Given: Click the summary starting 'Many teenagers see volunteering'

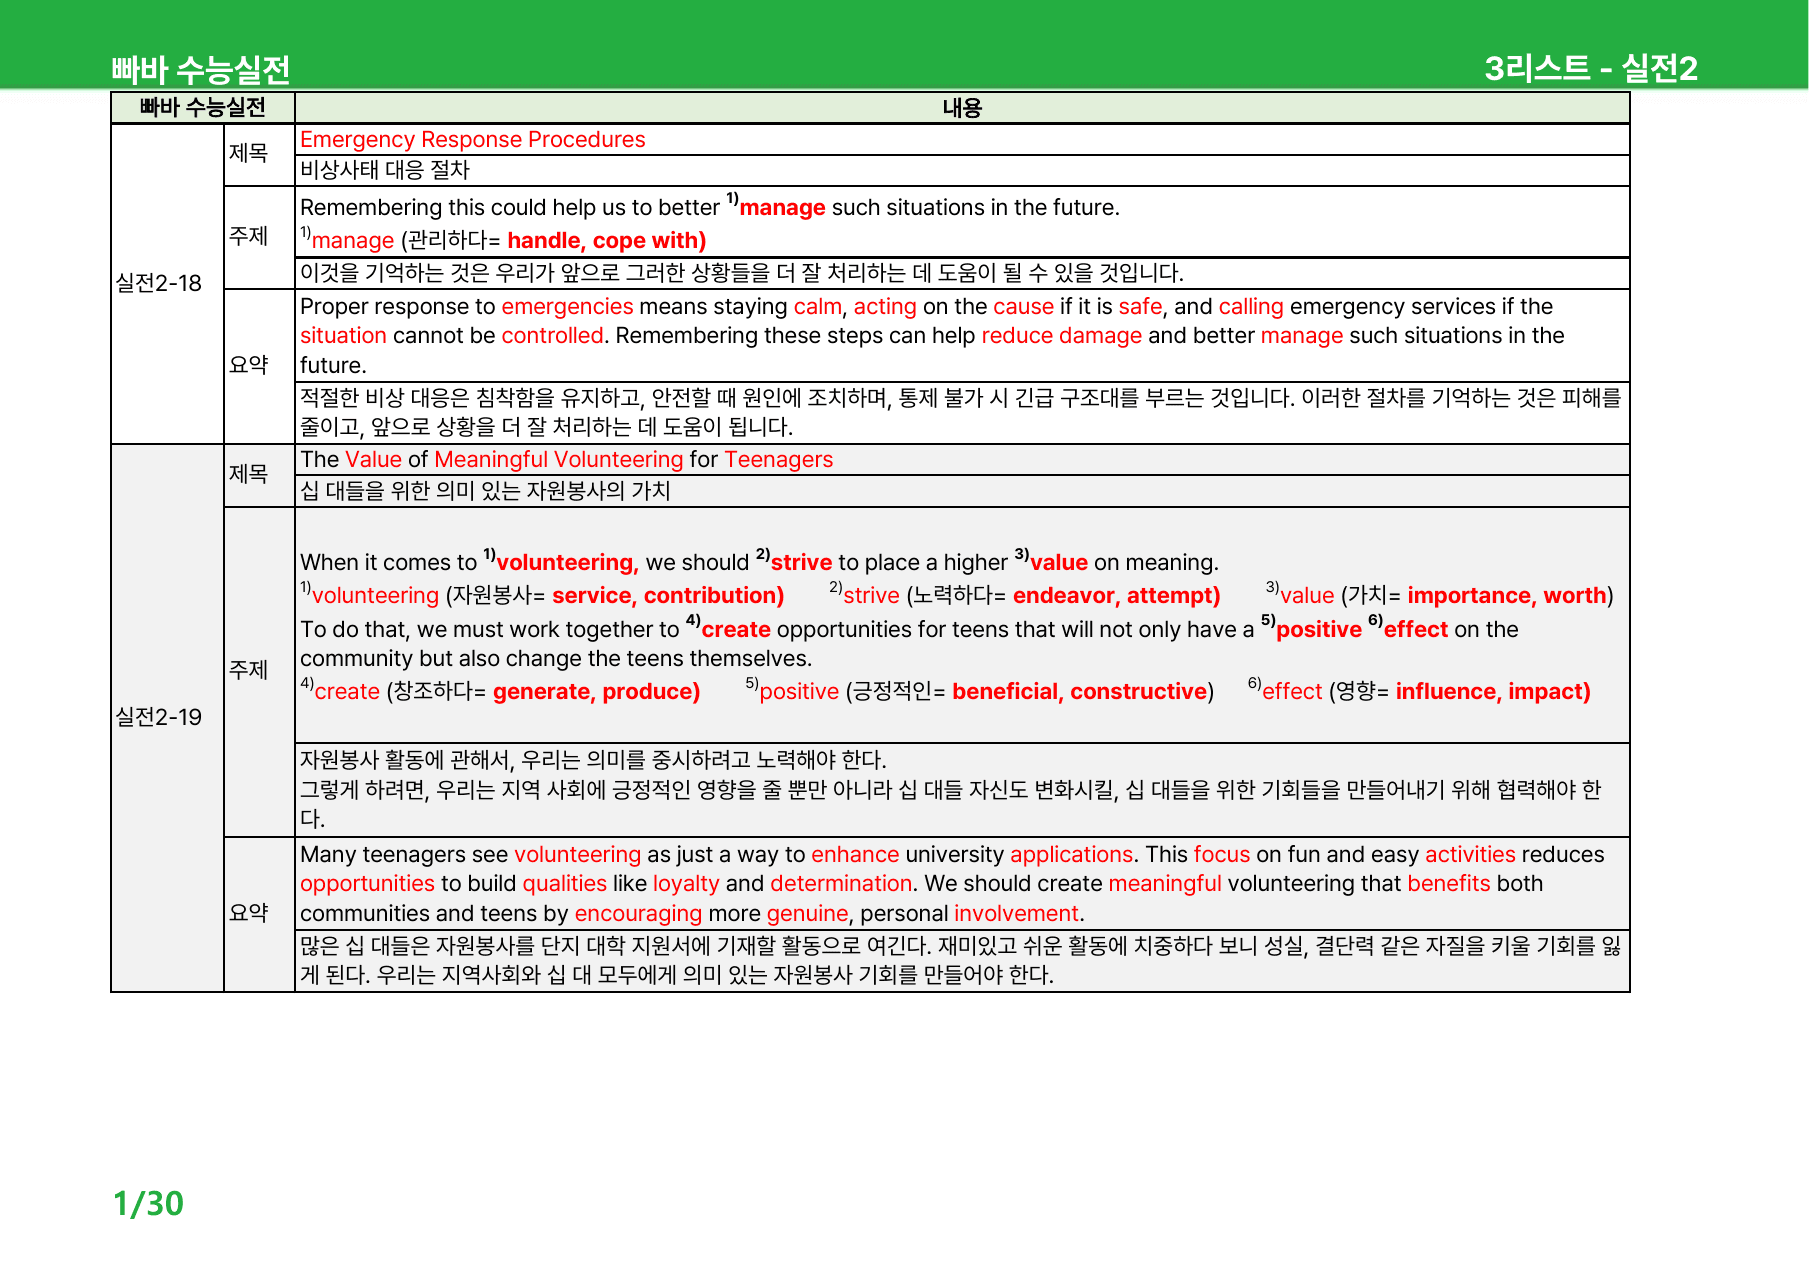Looking at the screenshot, I should pos(952,884).
